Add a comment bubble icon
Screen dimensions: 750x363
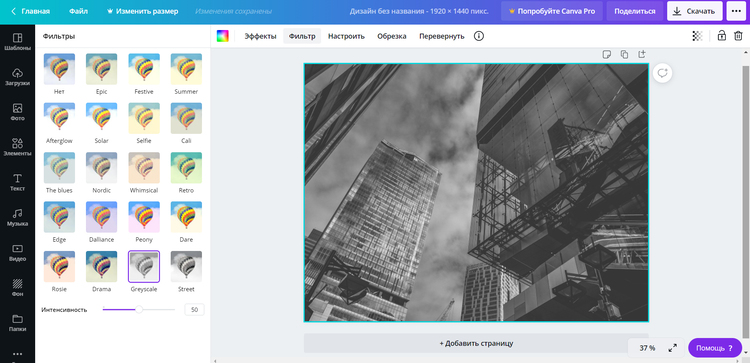(662, 73)
